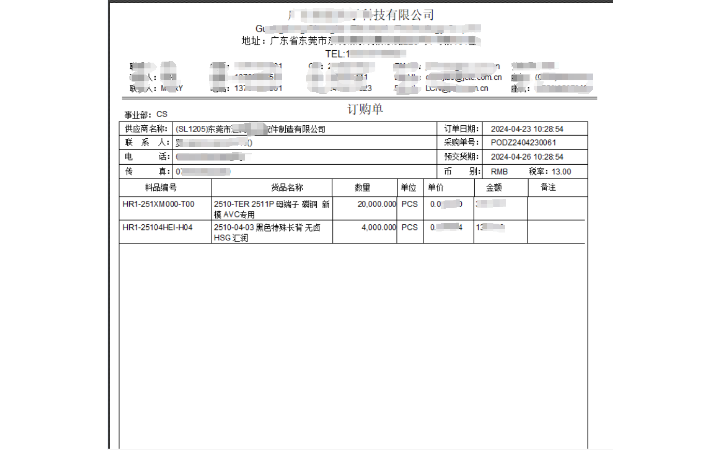Image resolution: width=720 pixels, height=450 pixels.
Task: Click the 料品编号 column header
Action: tap(161, 187)
